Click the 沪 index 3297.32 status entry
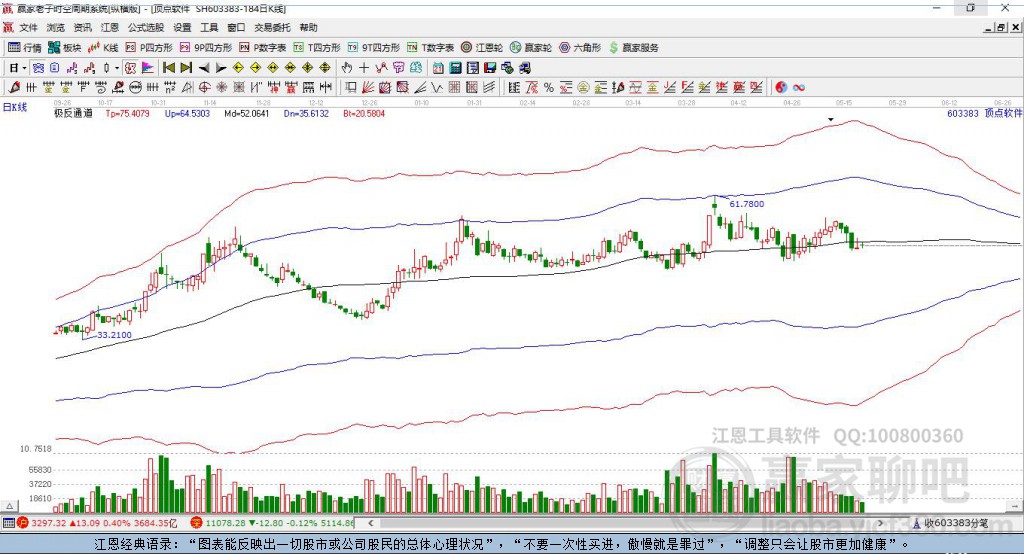Viewport: 1024px width, 554px height. (97, 523)
